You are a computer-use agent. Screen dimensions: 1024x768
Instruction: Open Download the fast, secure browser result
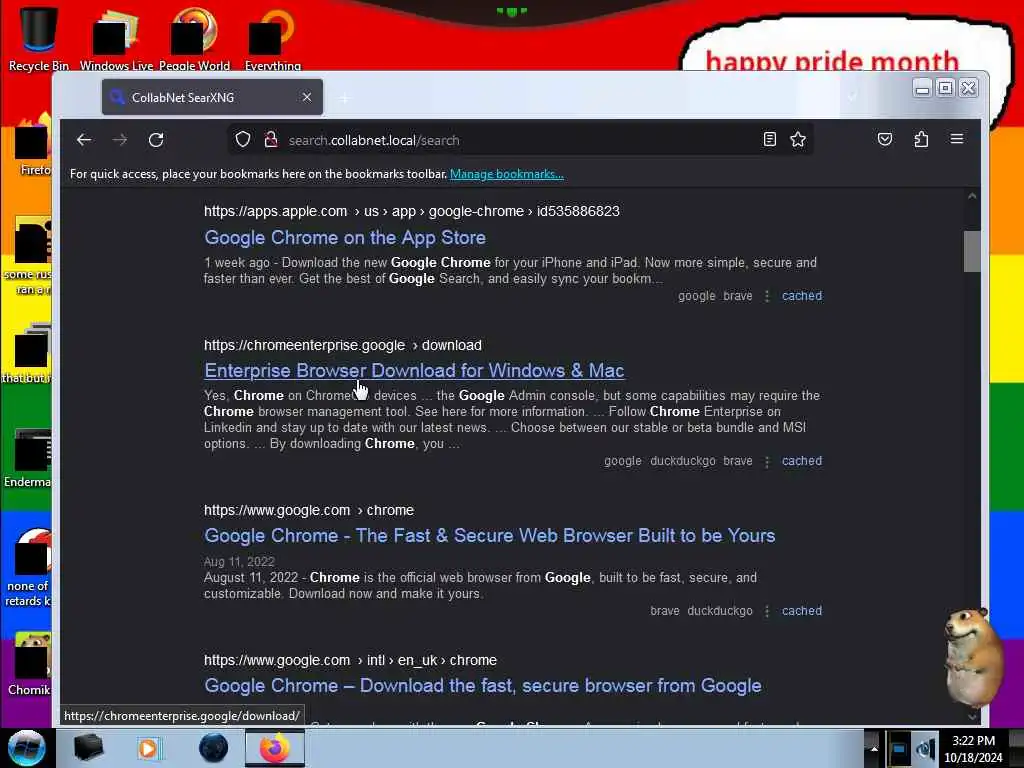[483, 686]
